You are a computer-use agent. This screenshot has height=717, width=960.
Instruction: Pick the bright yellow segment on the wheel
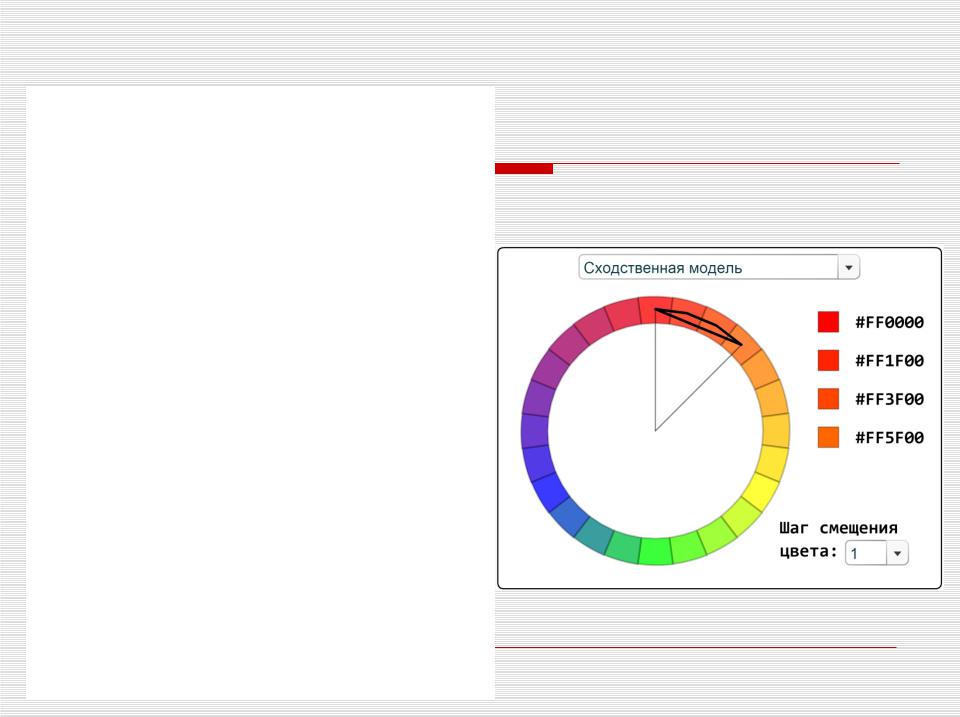click(x=760, y=492)
